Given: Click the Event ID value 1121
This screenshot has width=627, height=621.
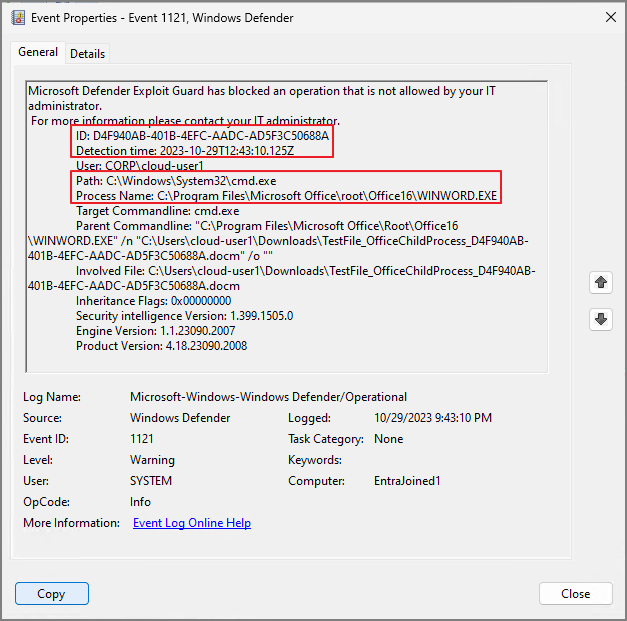Looking at the screenshot, I should (x=142, y=439).
